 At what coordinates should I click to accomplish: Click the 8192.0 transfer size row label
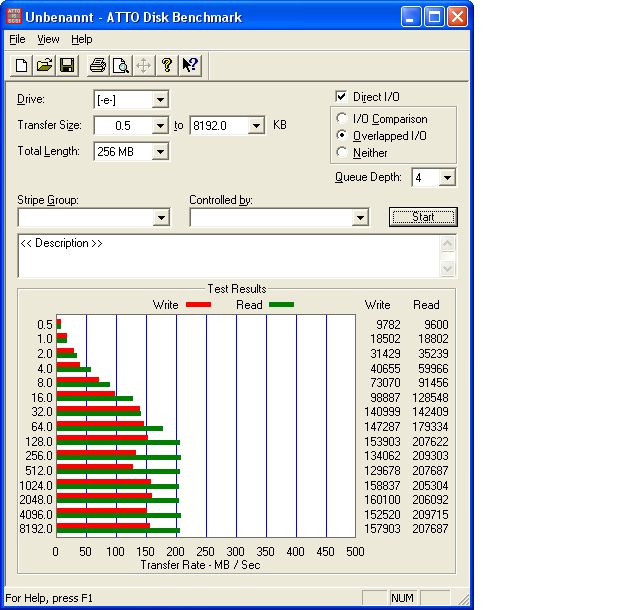coord(36,529)
